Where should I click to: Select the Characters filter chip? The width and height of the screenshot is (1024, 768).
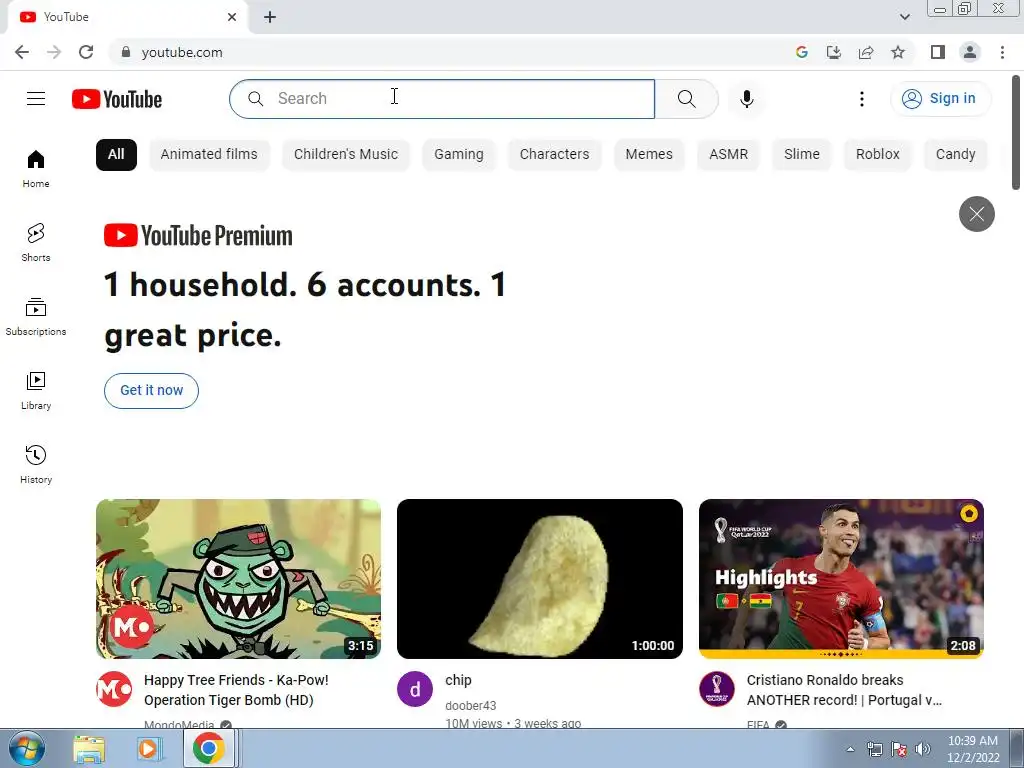click(554, 155)
